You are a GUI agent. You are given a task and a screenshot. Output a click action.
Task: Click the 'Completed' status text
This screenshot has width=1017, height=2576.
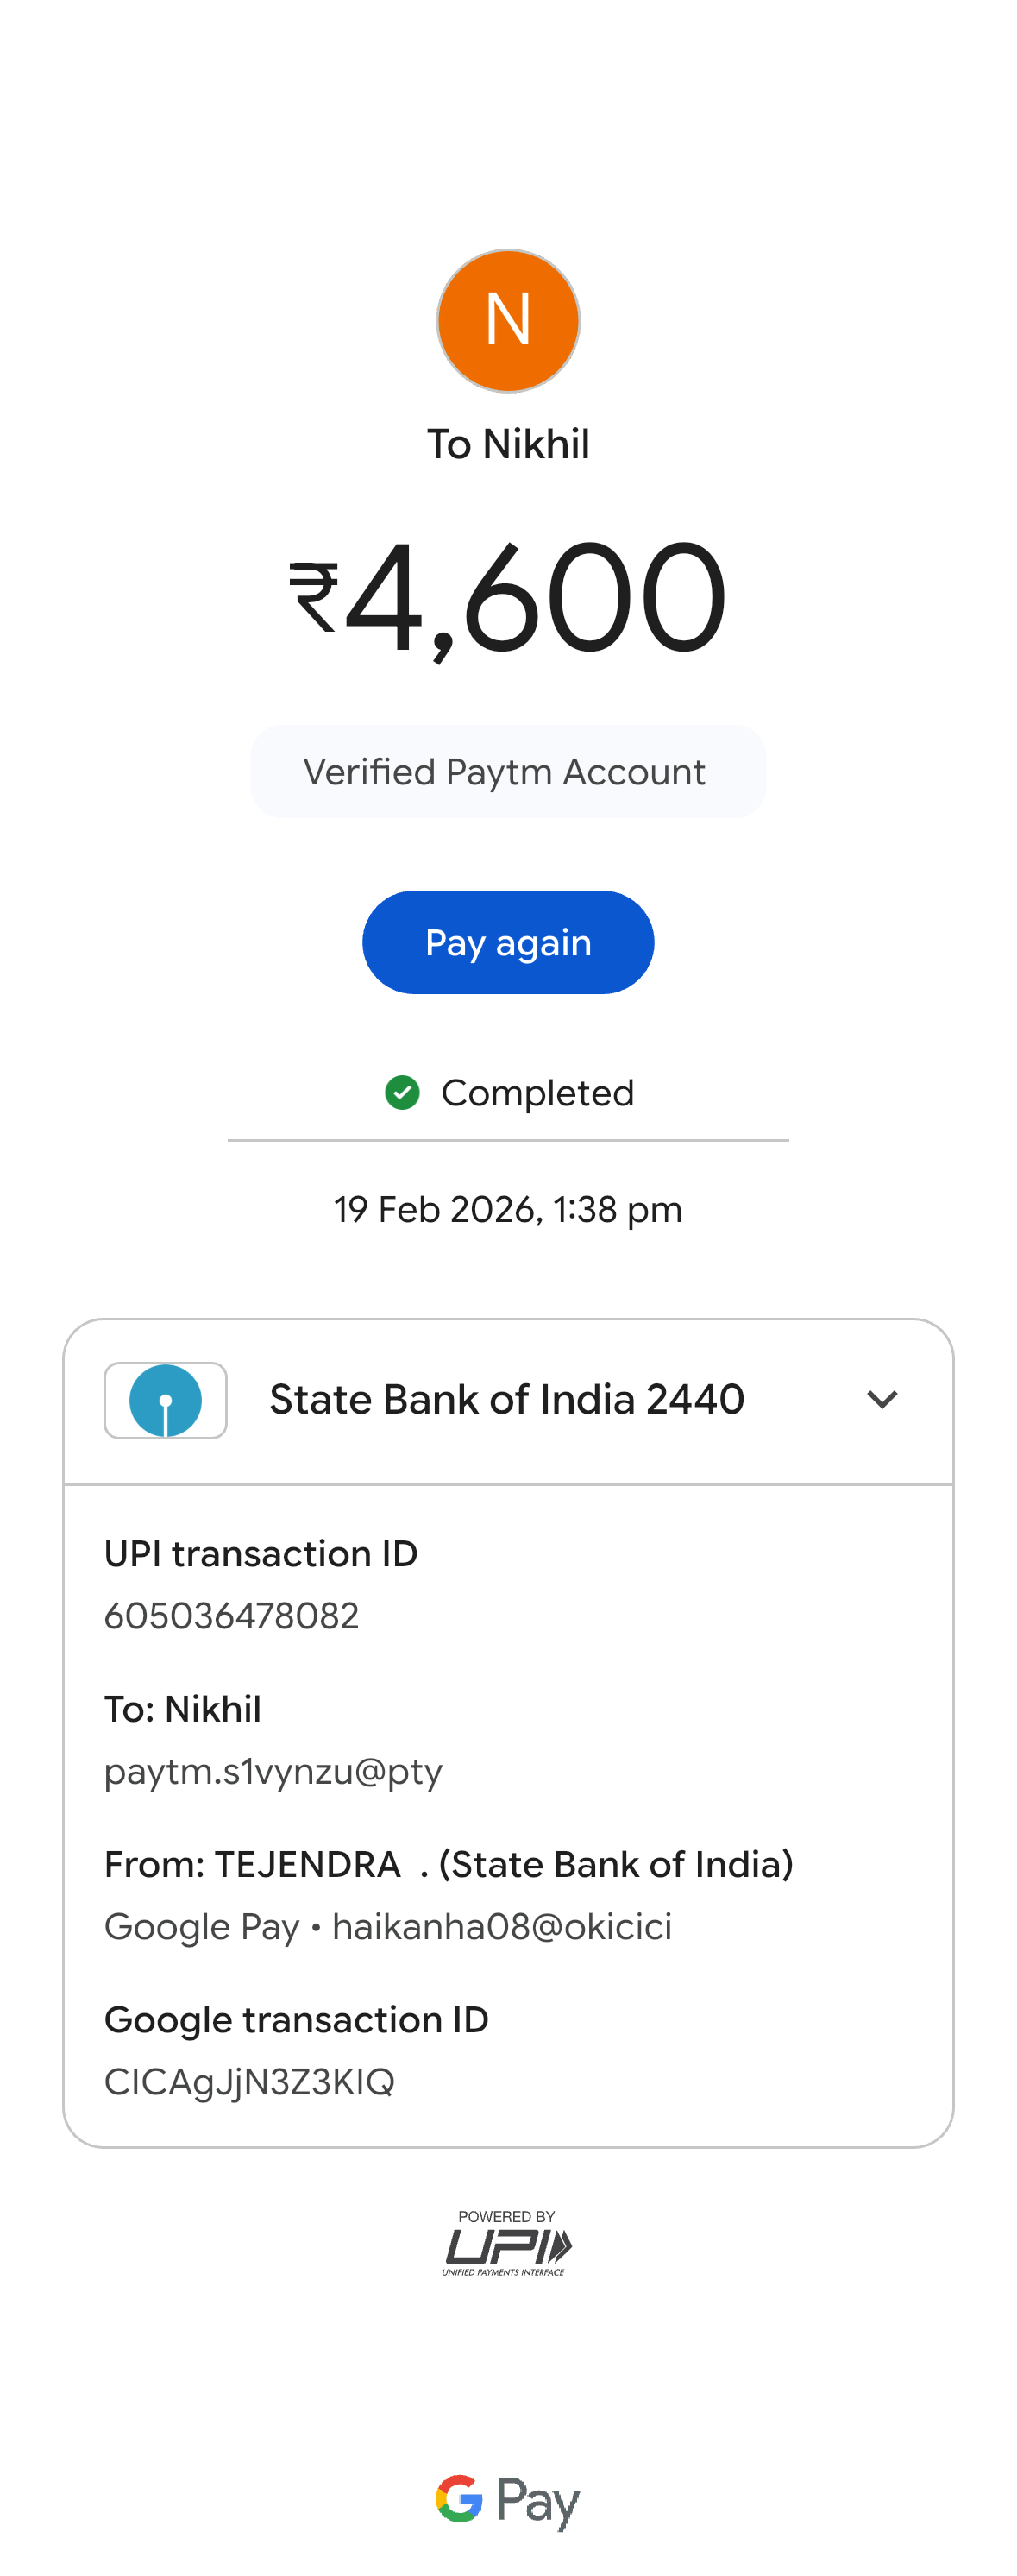(537, 1093)
